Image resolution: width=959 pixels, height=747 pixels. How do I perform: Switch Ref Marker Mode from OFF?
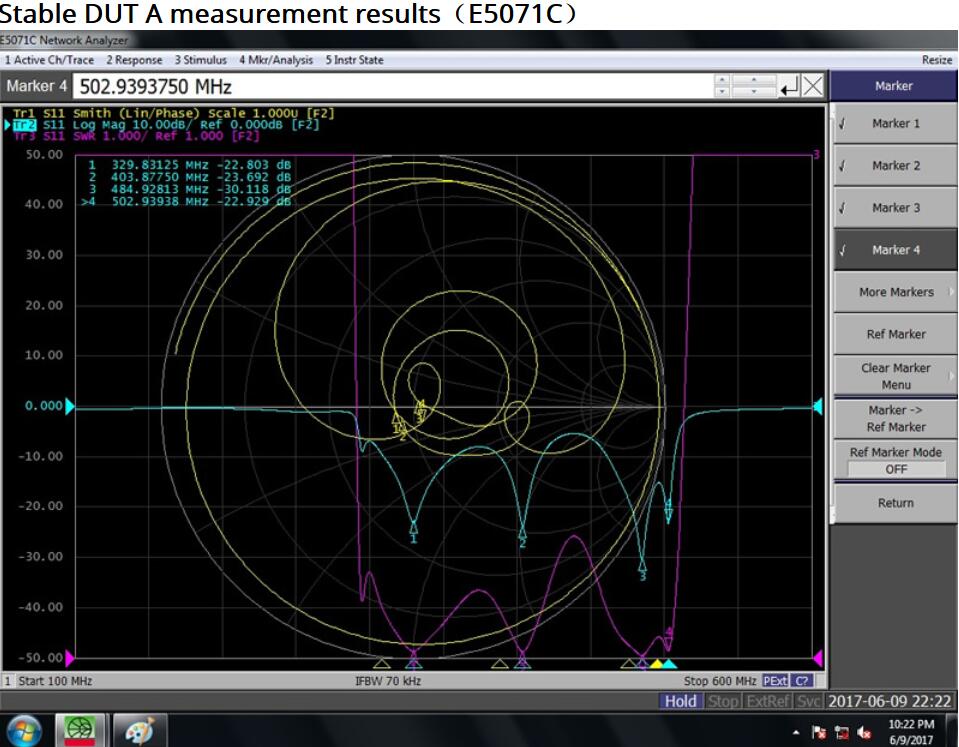[x=895, y=461]
